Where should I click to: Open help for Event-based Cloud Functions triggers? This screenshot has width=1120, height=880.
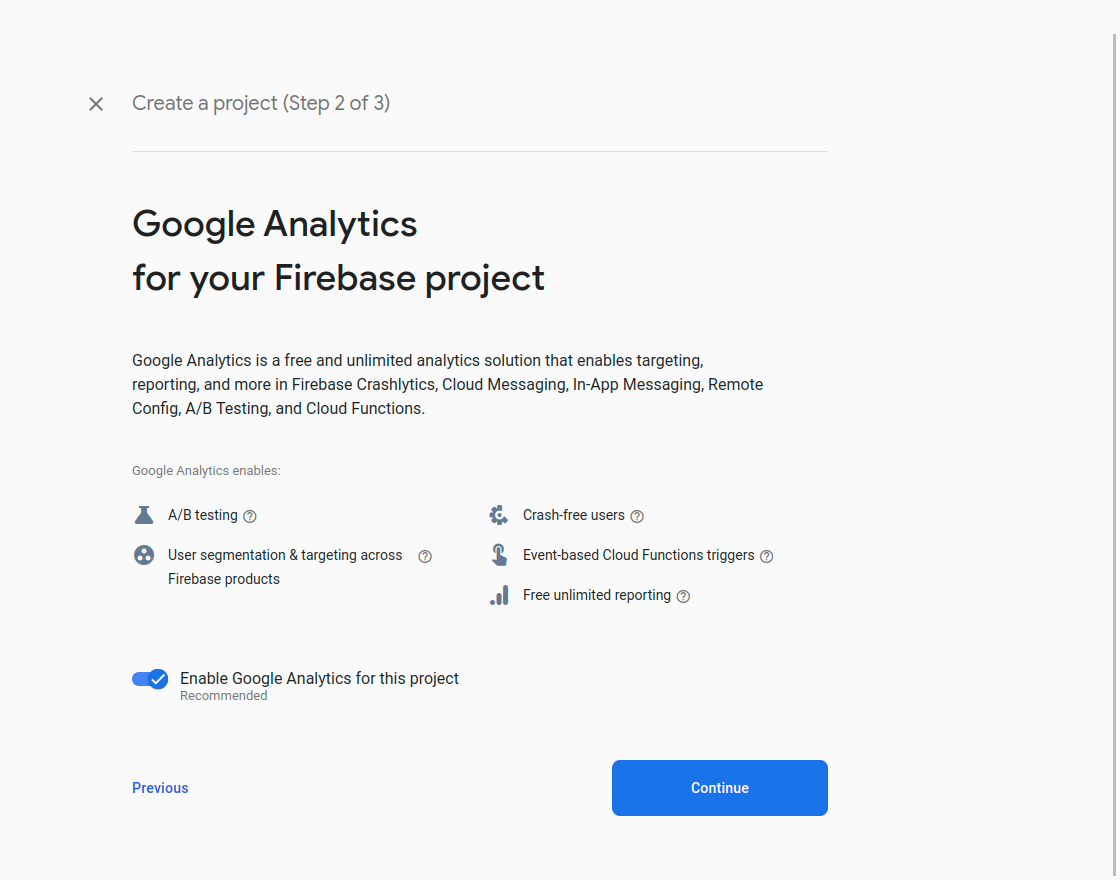click(766, 556)
